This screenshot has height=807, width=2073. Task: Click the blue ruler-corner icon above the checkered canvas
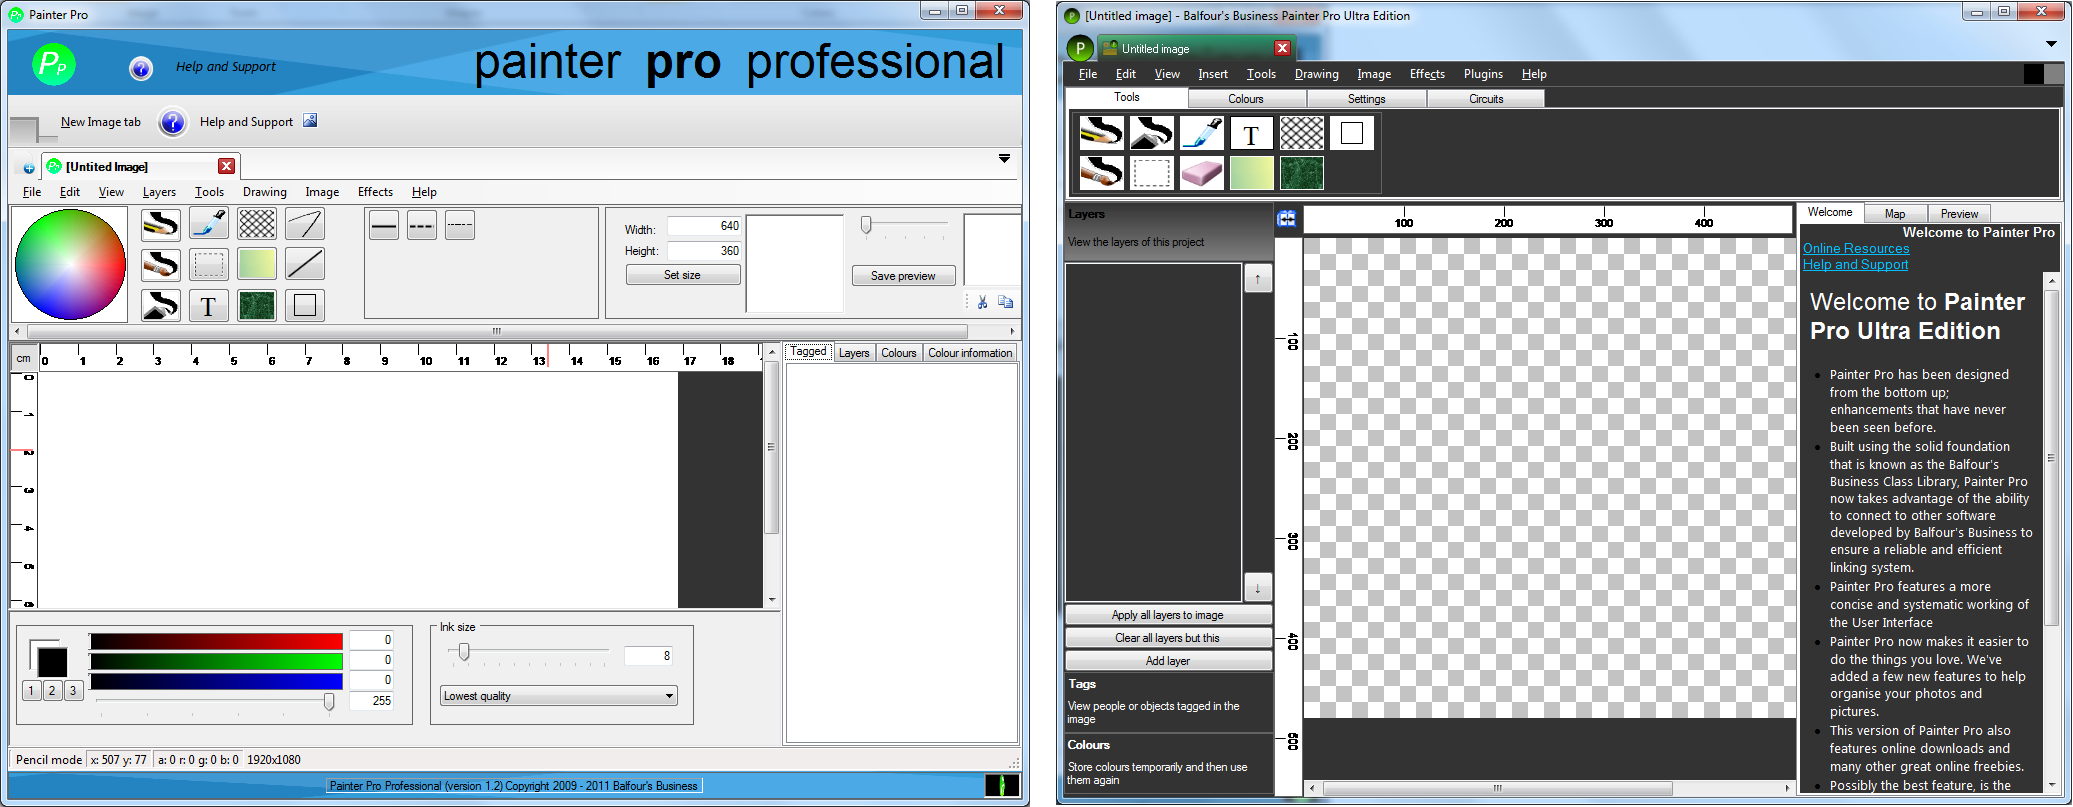pyautogui.click(x=1287, y=219)
